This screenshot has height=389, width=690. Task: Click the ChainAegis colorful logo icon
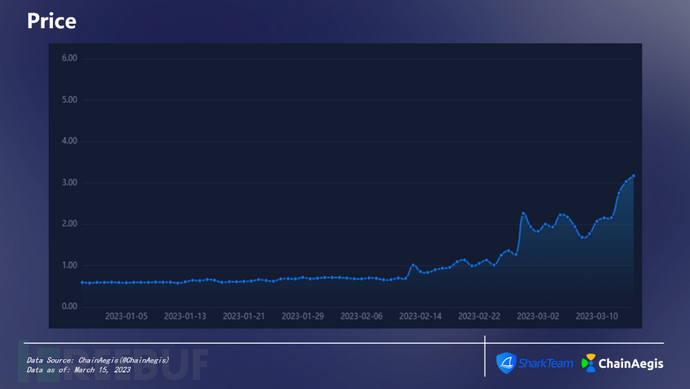point(589,363)
